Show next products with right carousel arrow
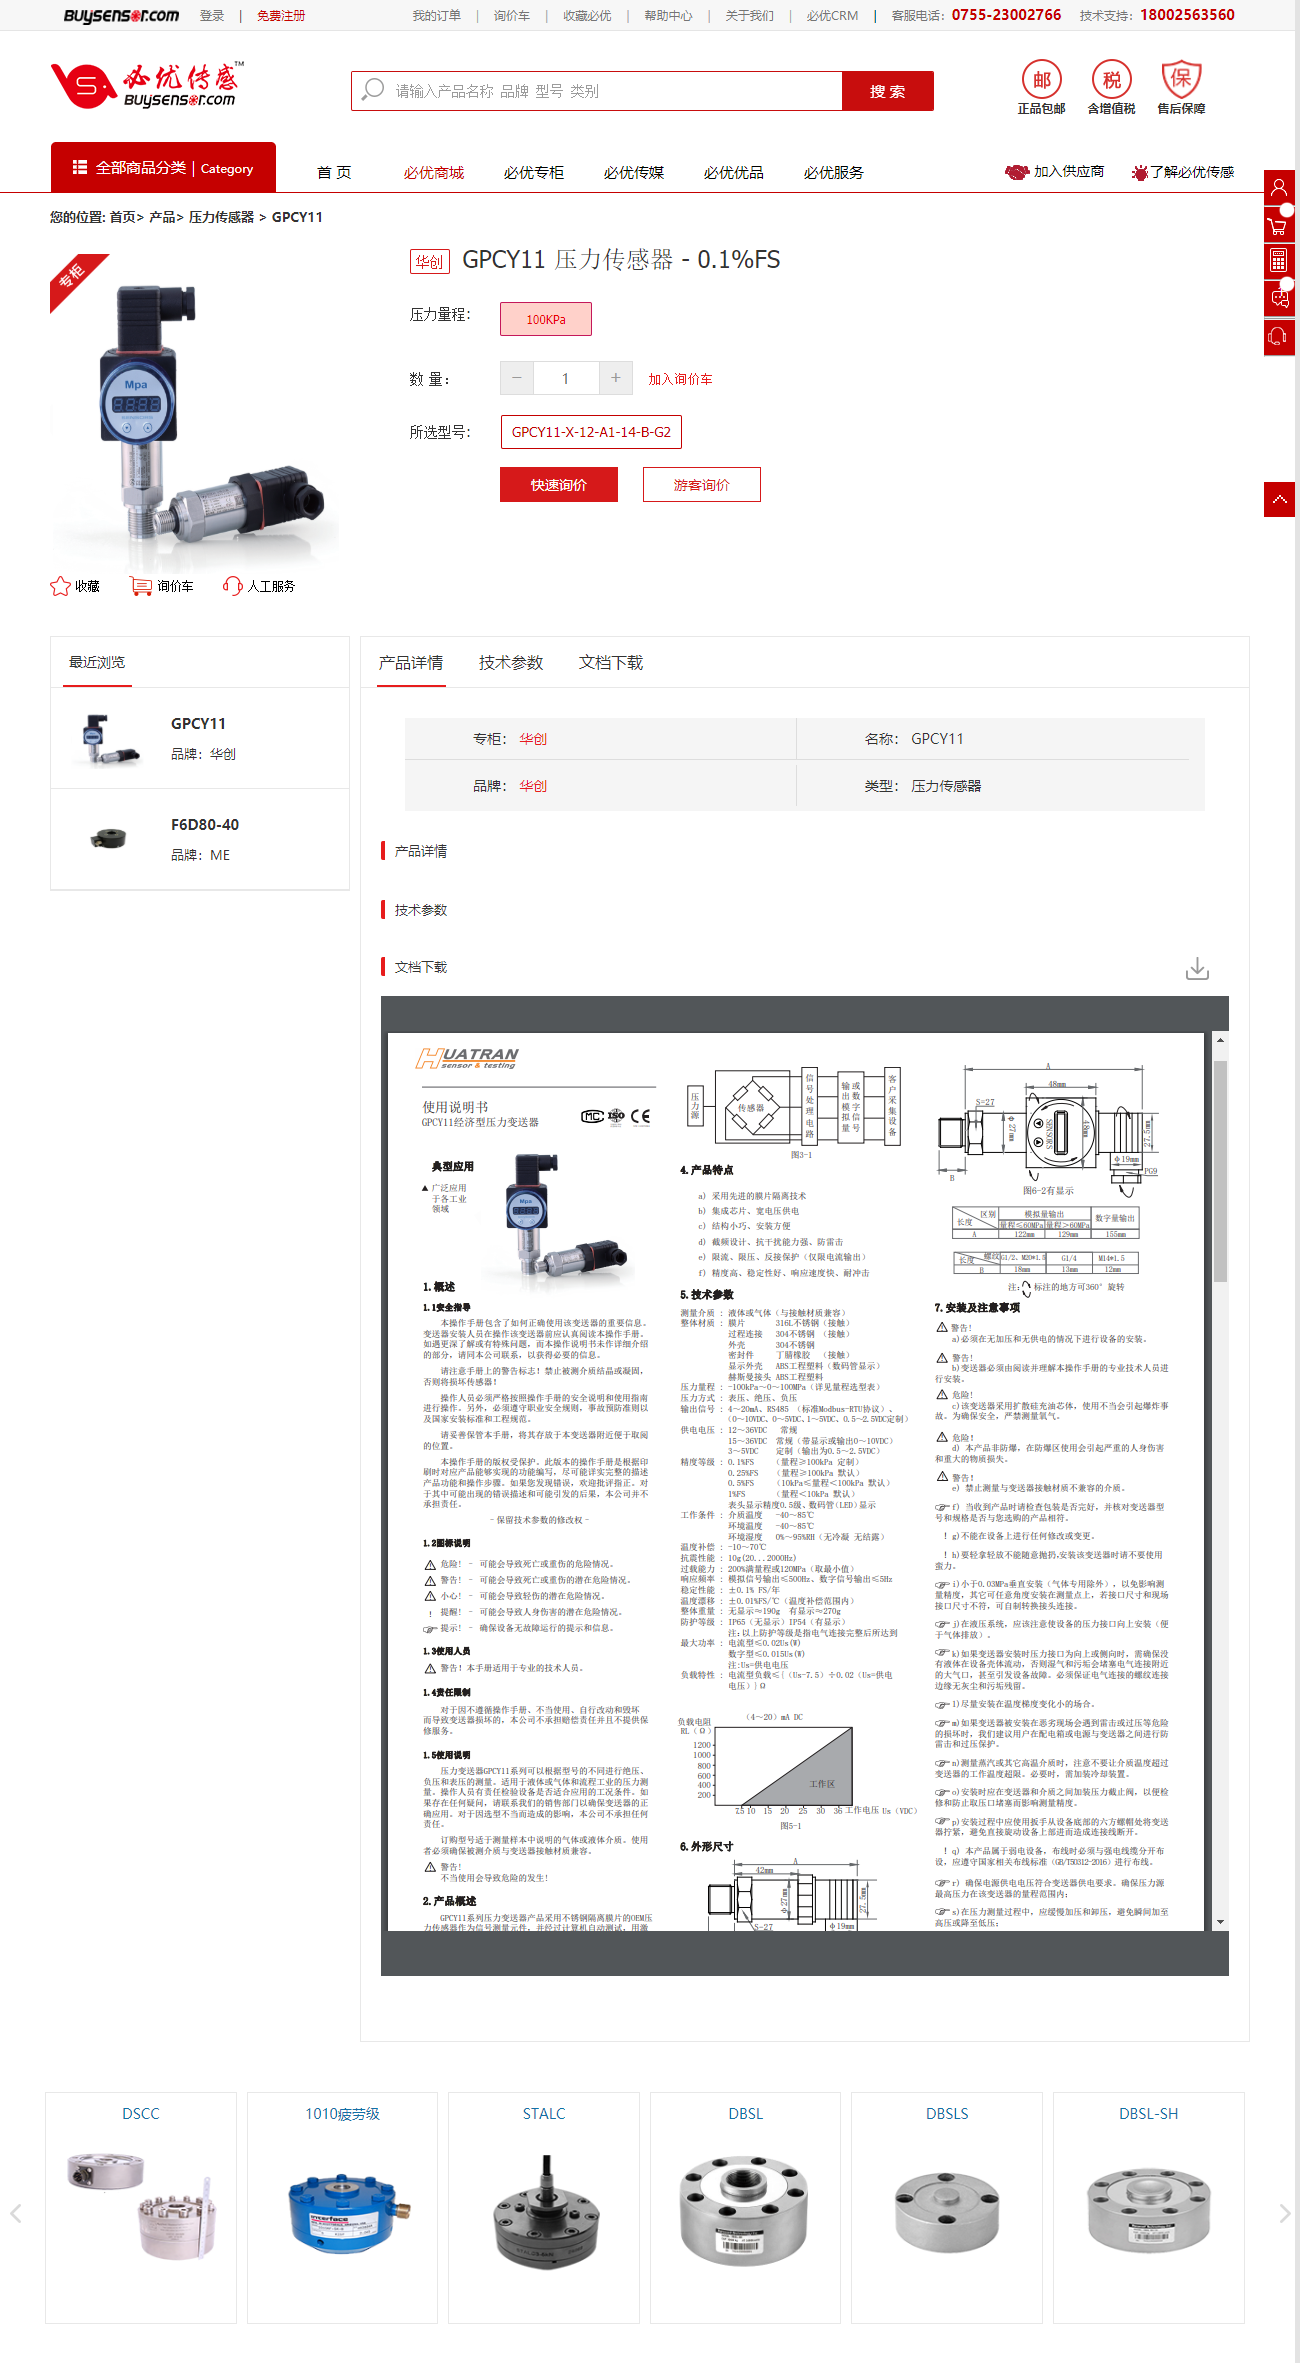The image size is (1300, 2363). tap(1284, 2214)
